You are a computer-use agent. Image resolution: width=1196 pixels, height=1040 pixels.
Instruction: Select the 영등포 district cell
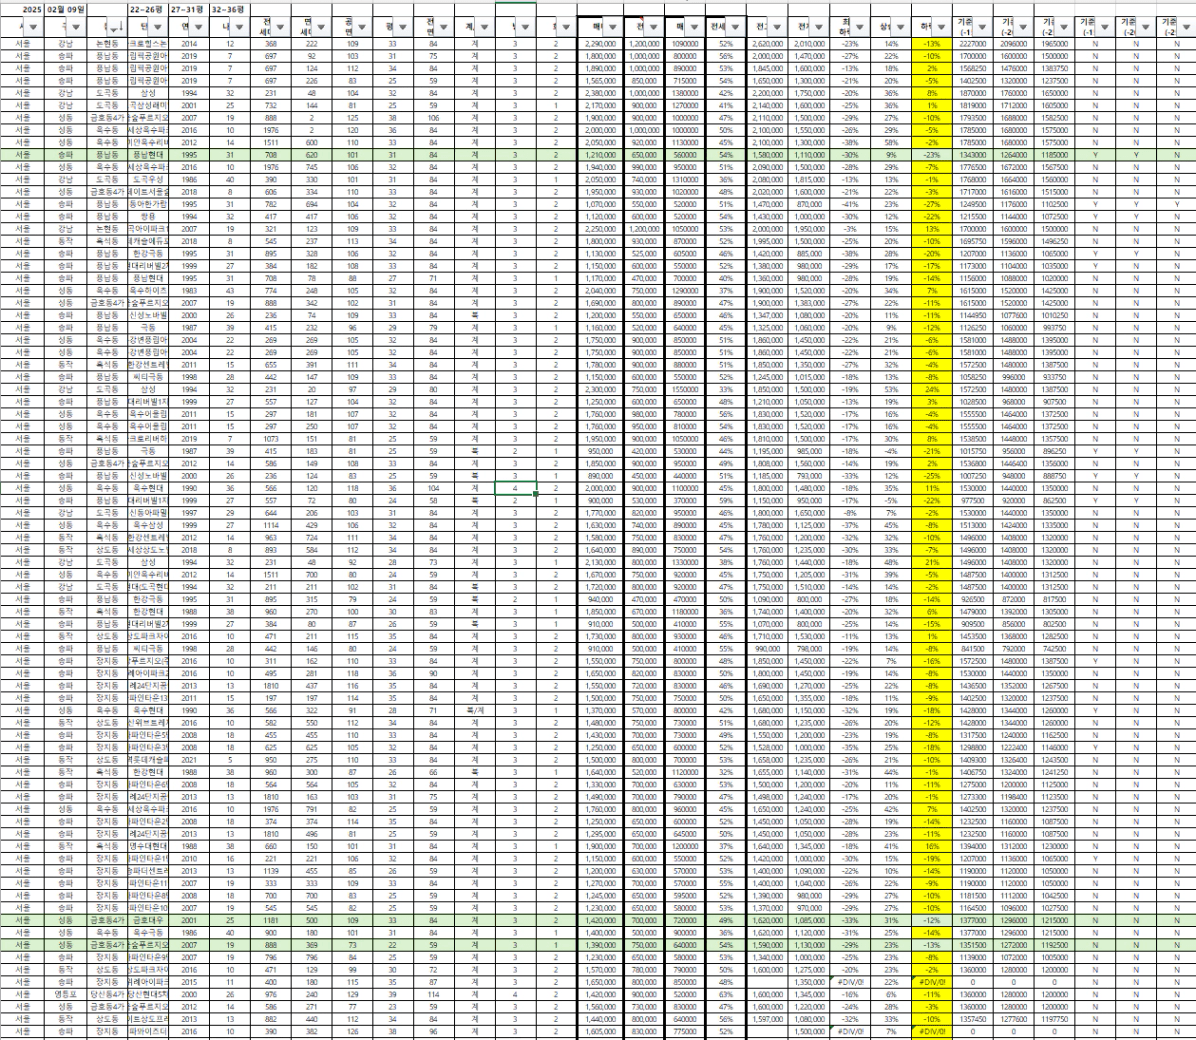tap(65, 994)
